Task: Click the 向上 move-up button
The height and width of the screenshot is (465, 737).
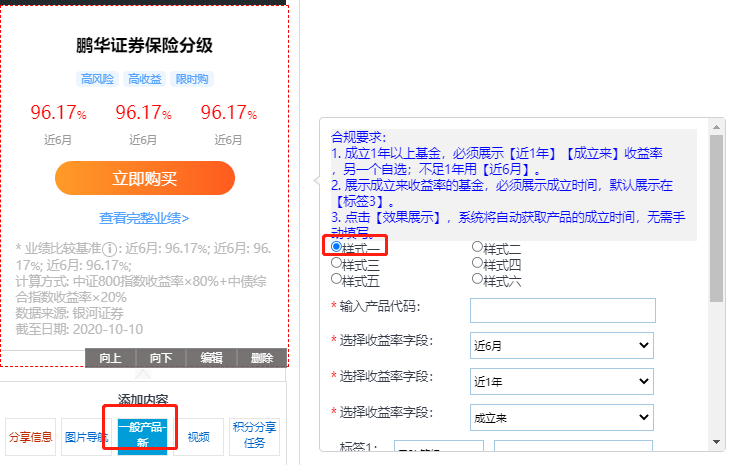Action: click(110, 358)
